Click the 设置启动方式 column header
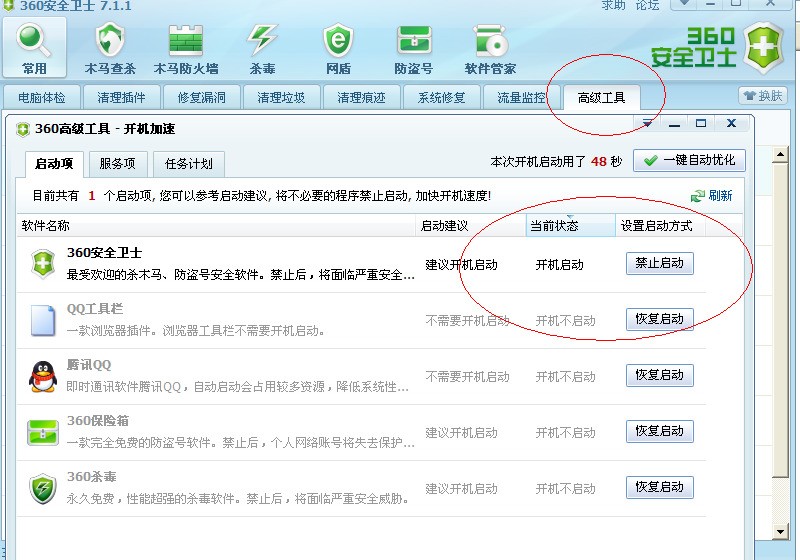Viewport: 800px width, 560px height. pos(660,225)
